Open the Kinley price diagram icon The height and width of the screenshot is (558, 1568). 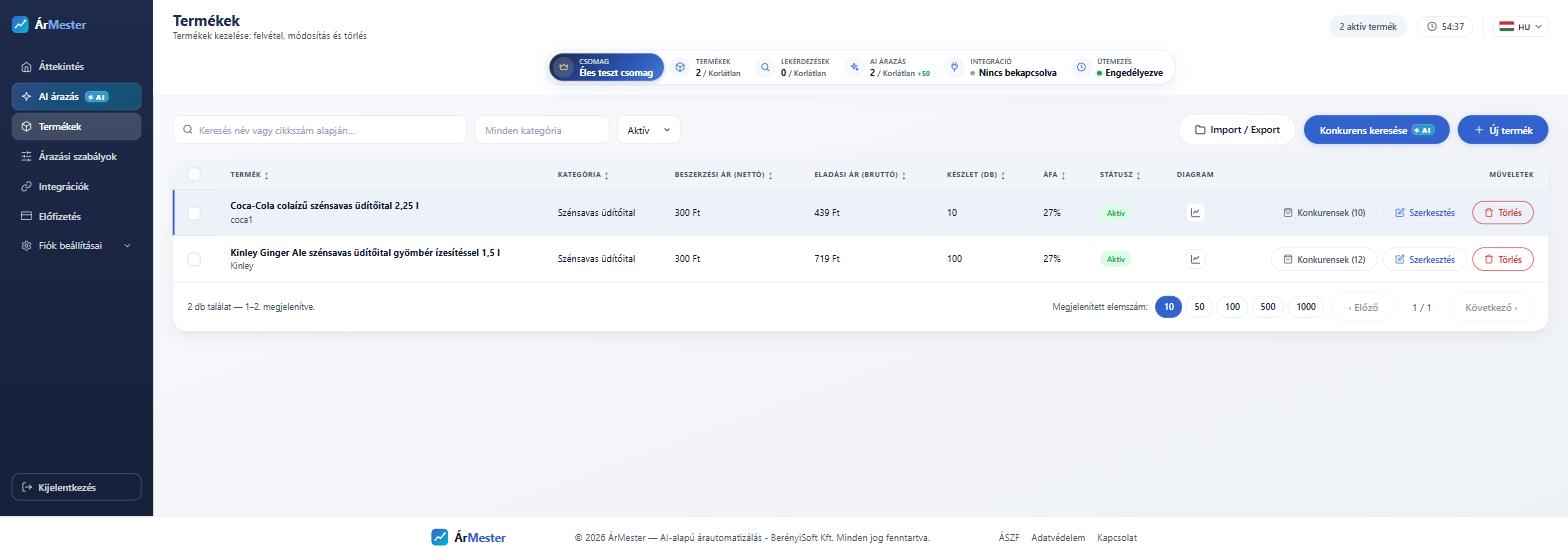tap(1195, 259)
